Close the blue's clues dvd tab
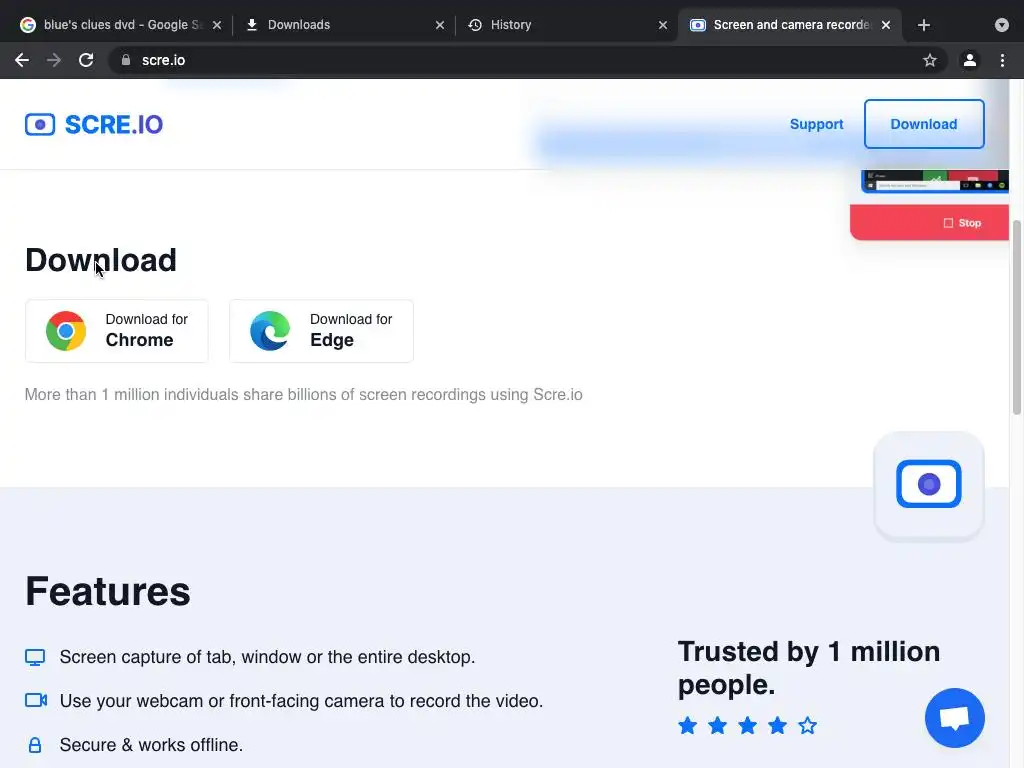 (217, 25)
